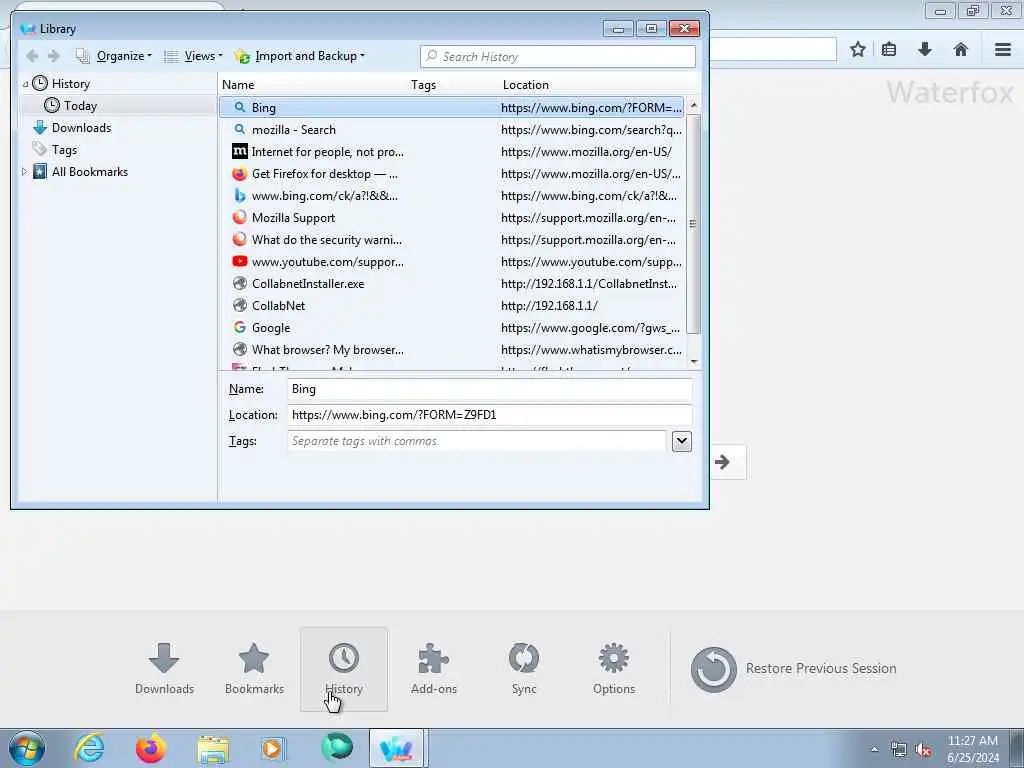Open Bookmarks from start page launcher
The width and height of the screenshot is (1024, 768).
click(254, 669)
